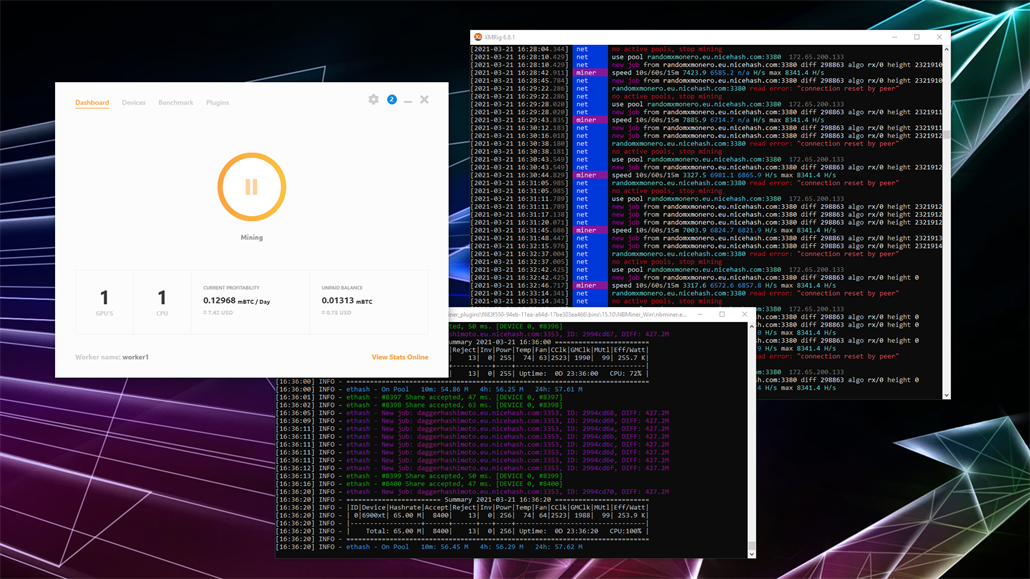Close the NiceHash Miner window
This screenshot has width=1030, height=579.
coord(424,99)
